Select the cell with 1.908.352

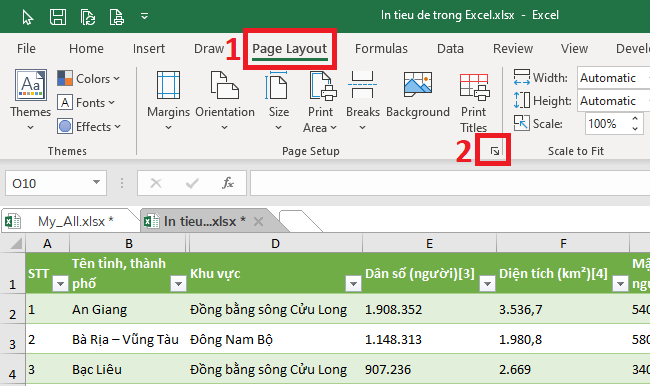click(x=429, y=309)
